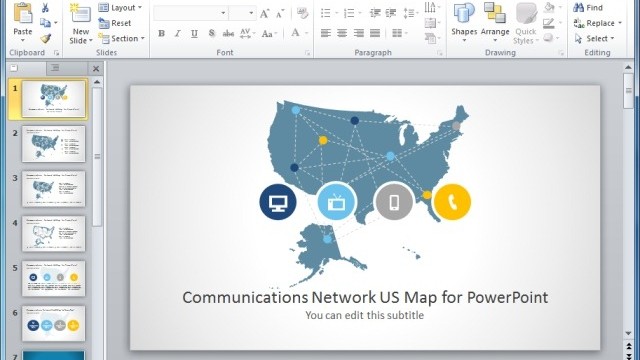Select slide 1 thumbnail

click(x=53, y=98)
